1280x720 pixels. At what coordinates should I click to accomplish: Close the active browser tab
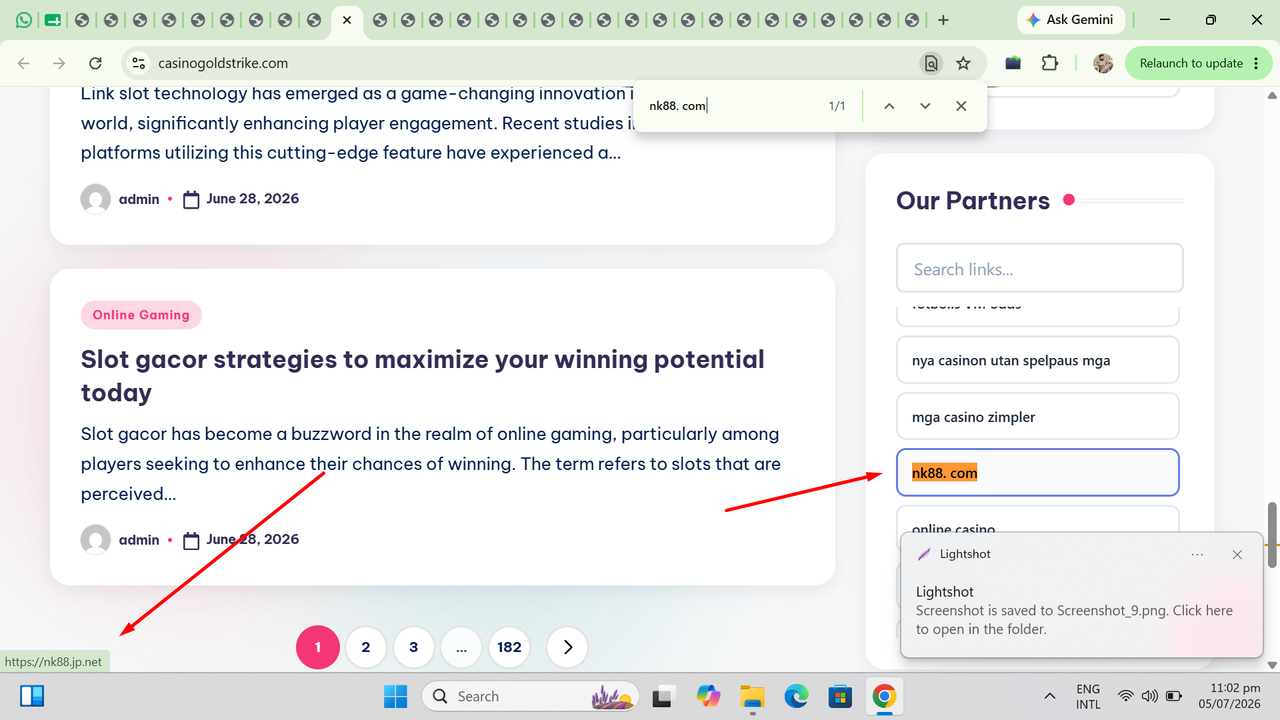pos(347,20)
